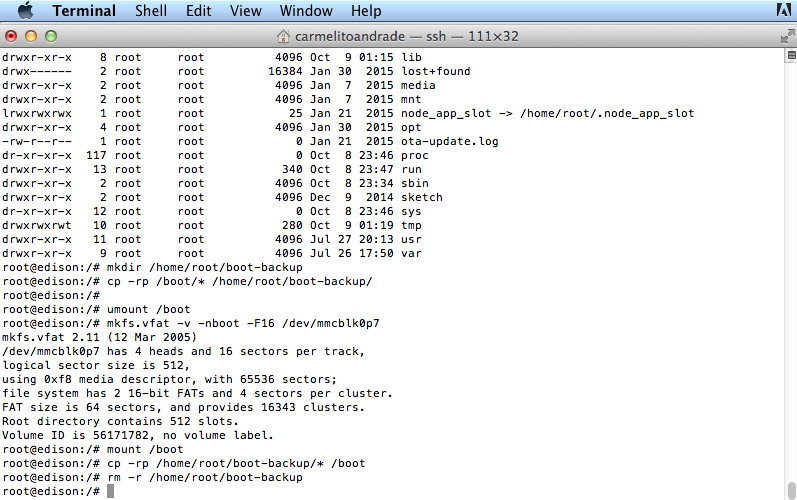Open the View menu

coord(245,11)
